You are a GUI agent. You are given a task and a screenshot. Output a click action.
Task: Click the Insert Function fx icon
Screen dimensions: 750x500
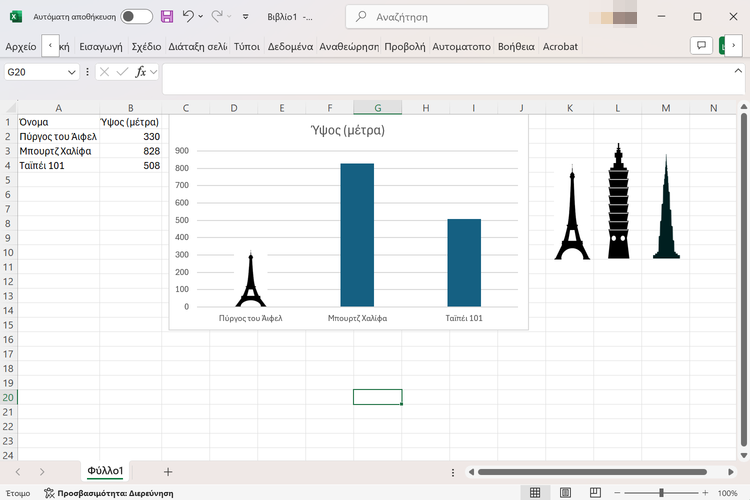[x=140, y=72]
